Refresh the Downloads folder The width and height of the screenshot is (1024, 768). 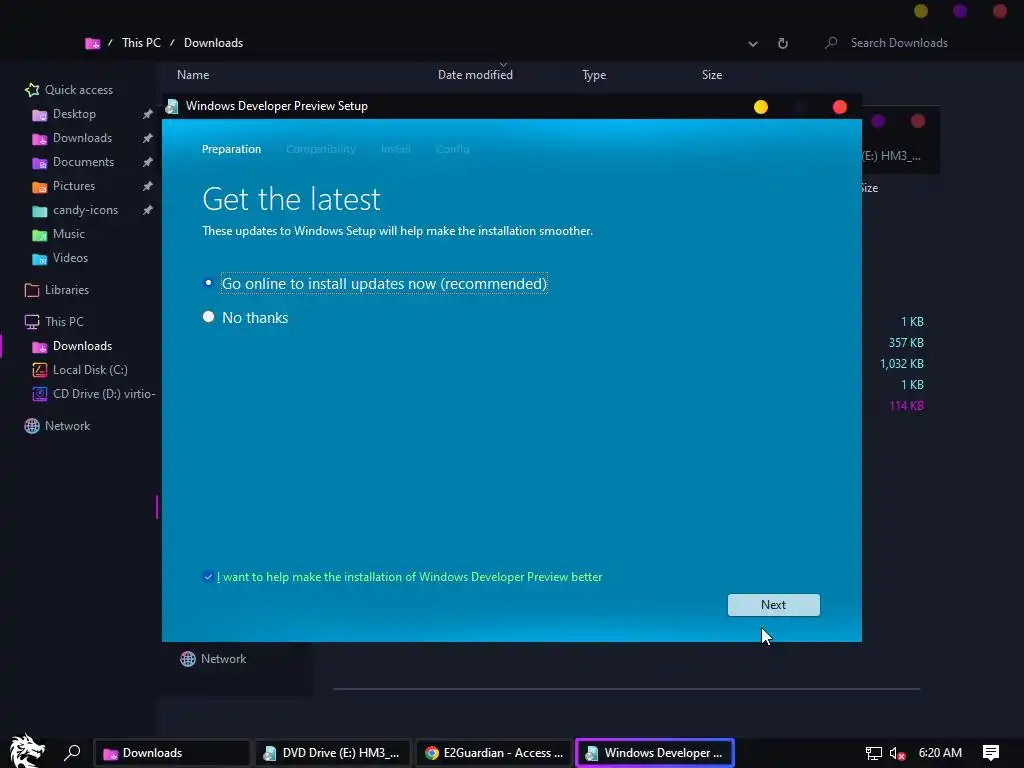coord(782,44)
